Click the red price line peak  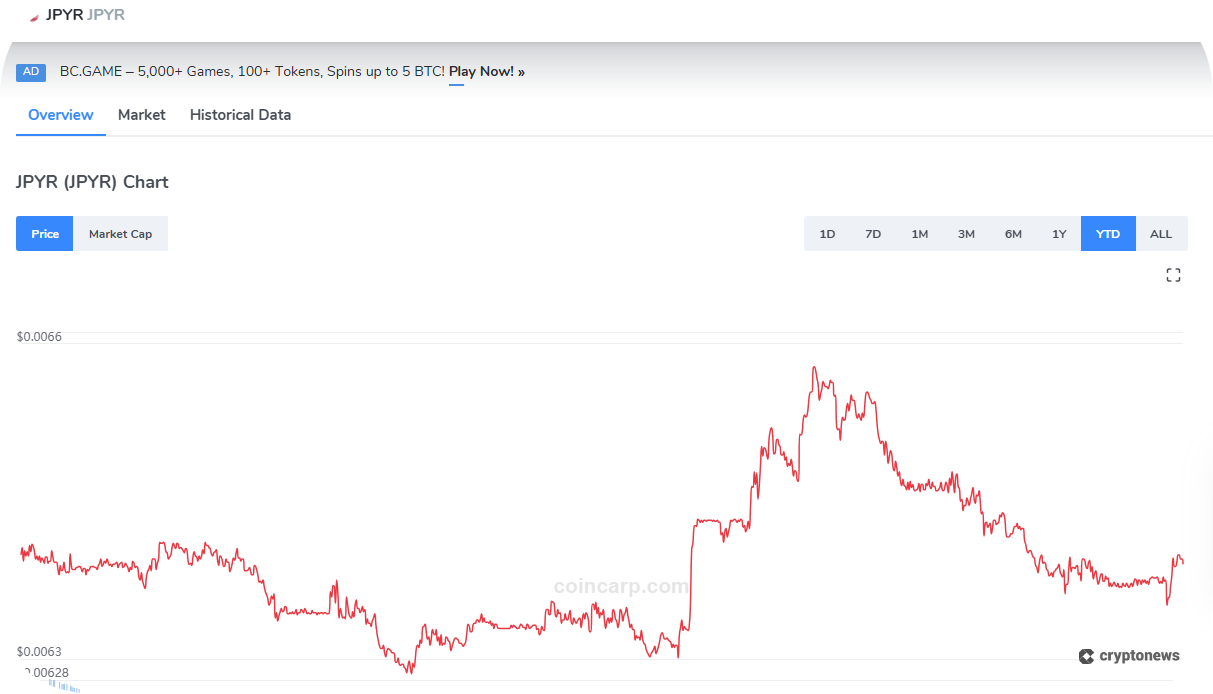(814, 368)
